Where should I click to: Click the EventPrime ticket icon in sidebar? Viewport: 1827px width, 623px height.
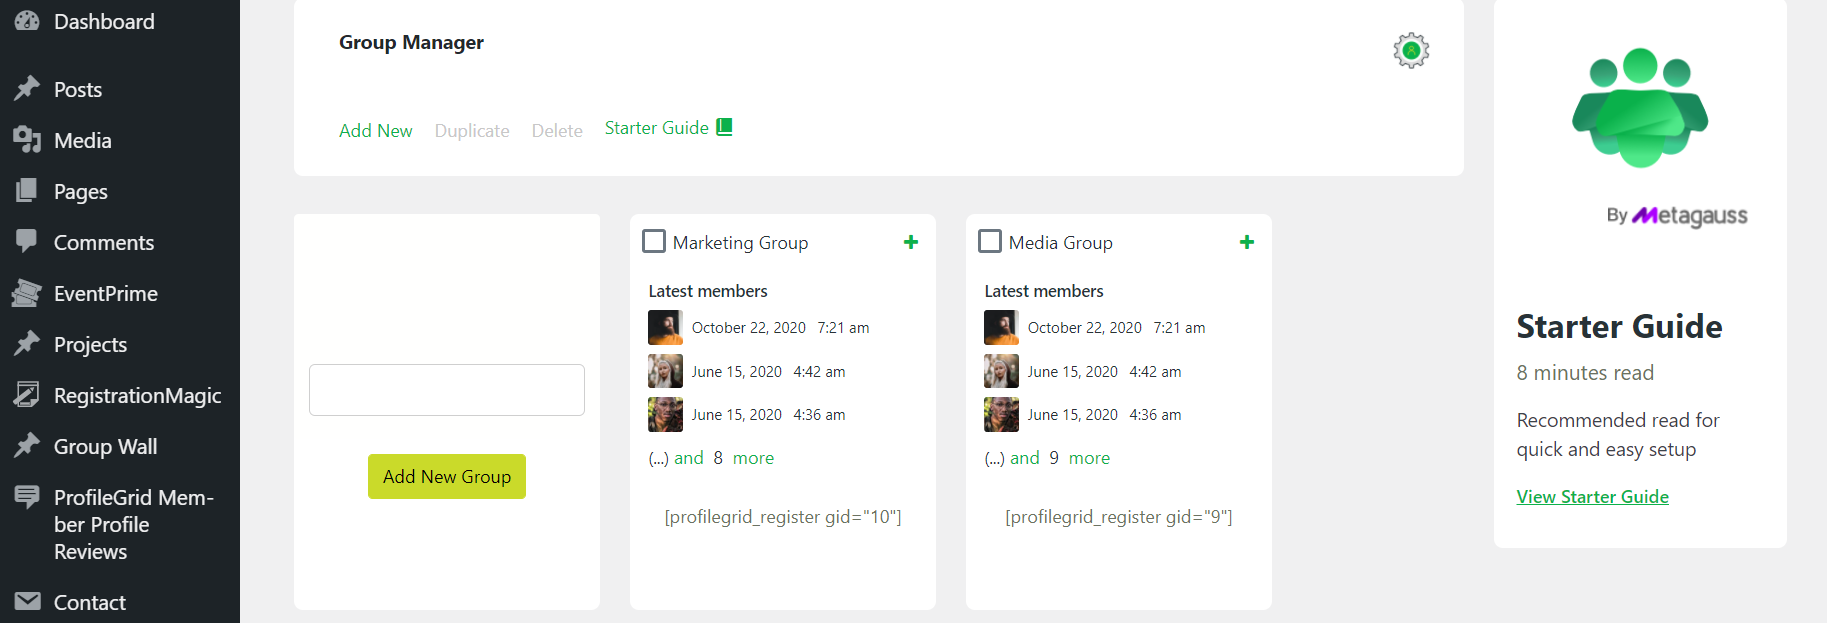27,293
